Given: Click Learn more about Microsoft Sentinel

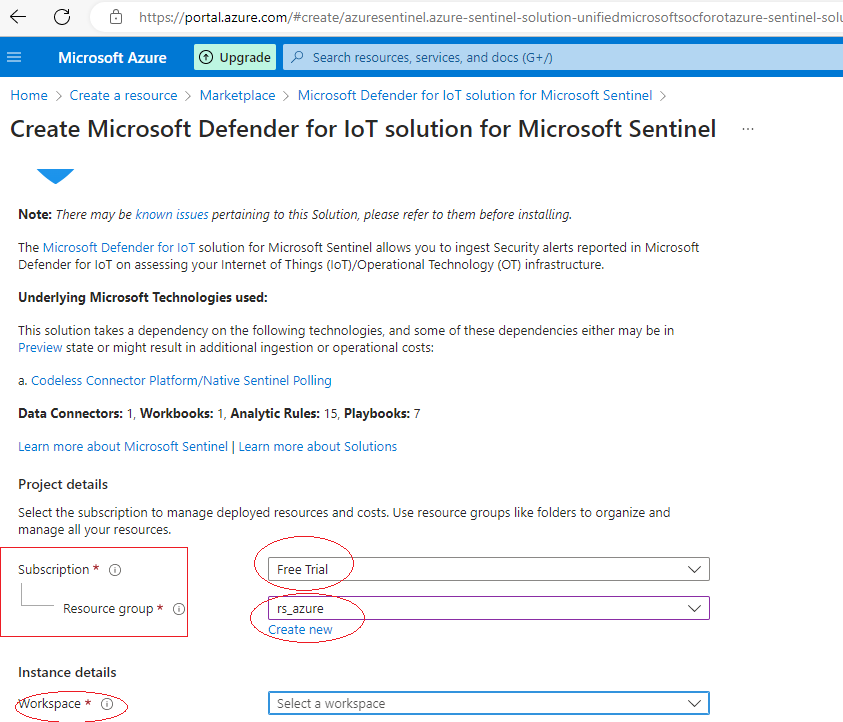Looking at the screenshot, I should 122,446.
